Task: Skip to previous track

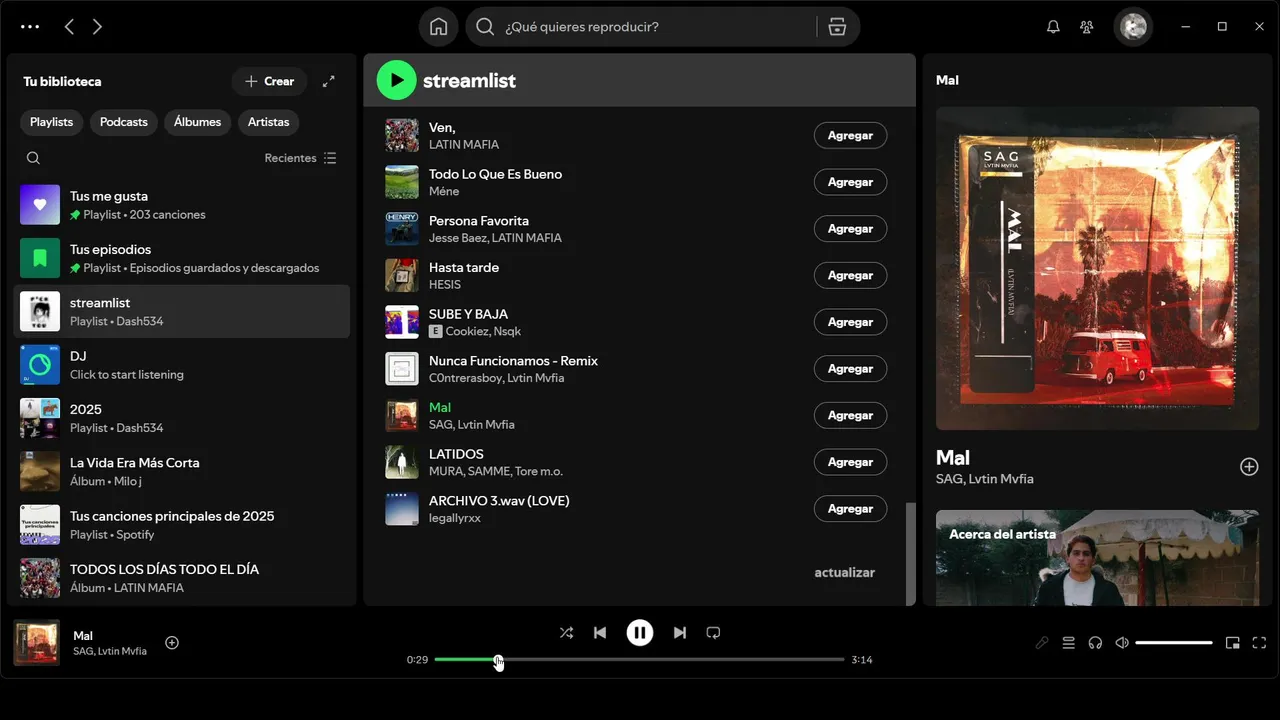Action: (x=600, y=633)
